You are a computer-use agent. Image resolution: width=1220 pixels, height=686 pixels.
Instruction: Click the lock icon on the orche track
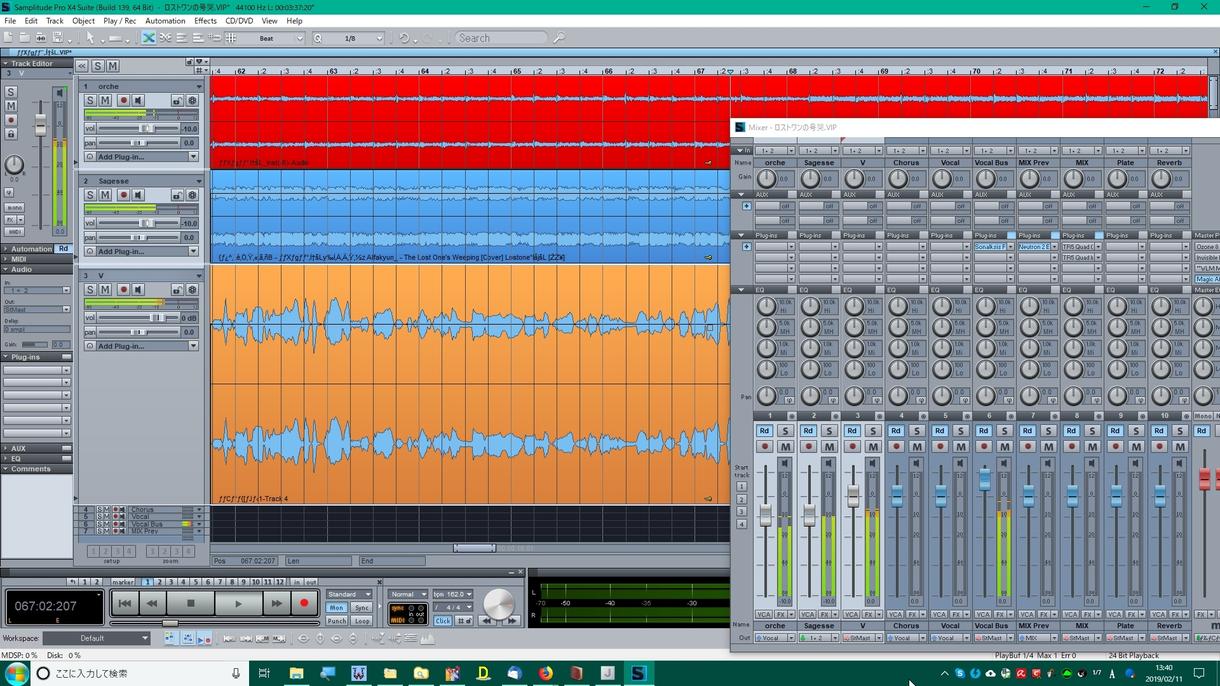pyautogui.click(x=177, y=101)
